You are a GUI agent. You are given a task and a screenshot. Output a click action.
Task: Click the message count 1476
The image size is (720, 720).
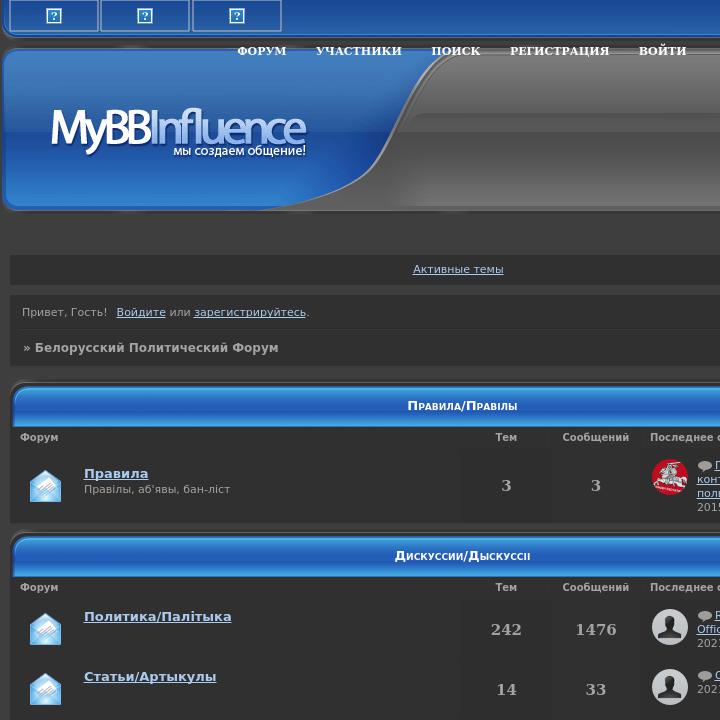(596, 629)
